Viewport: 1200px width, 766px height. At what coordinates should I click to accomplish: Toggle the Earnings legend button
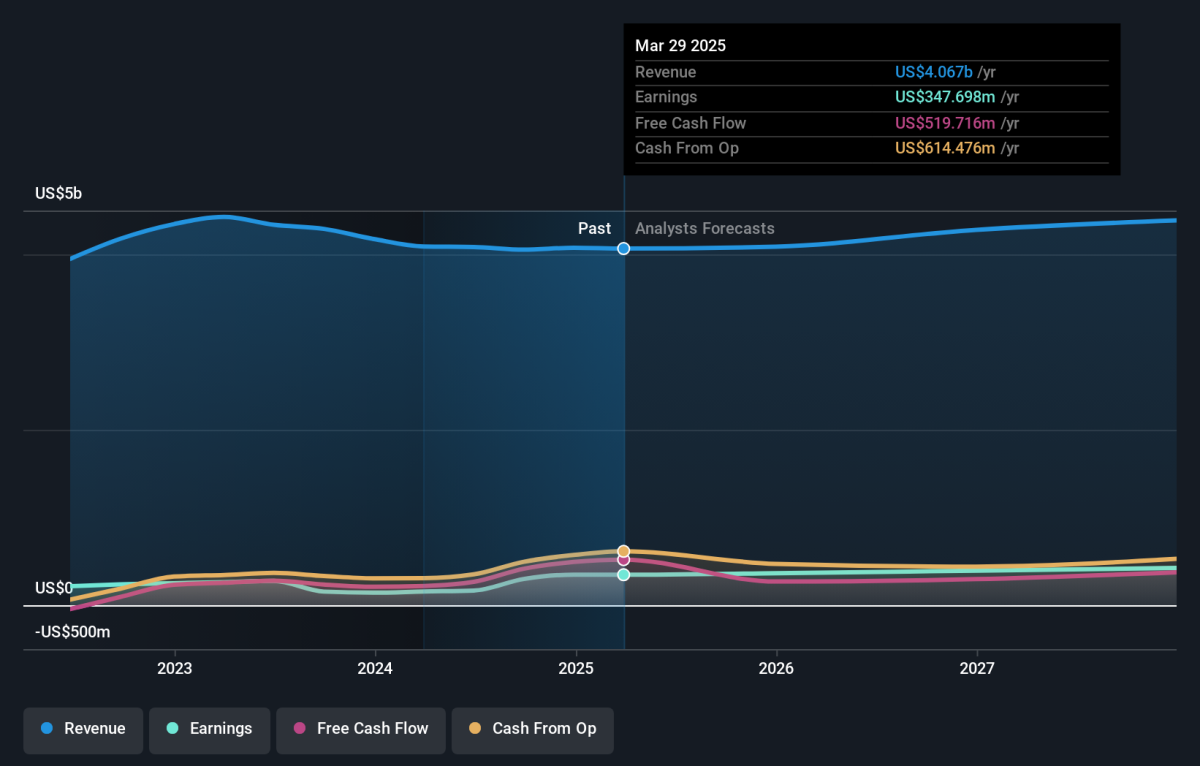[x=209, y=729]
